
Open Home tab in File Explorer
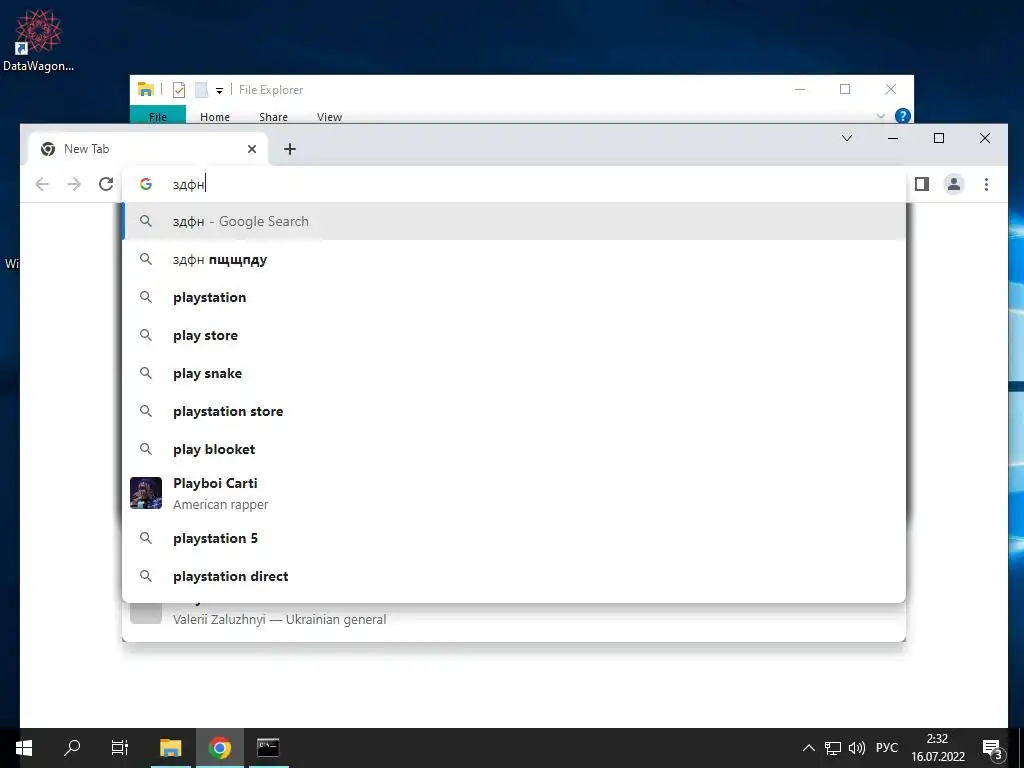coord(215,117)
